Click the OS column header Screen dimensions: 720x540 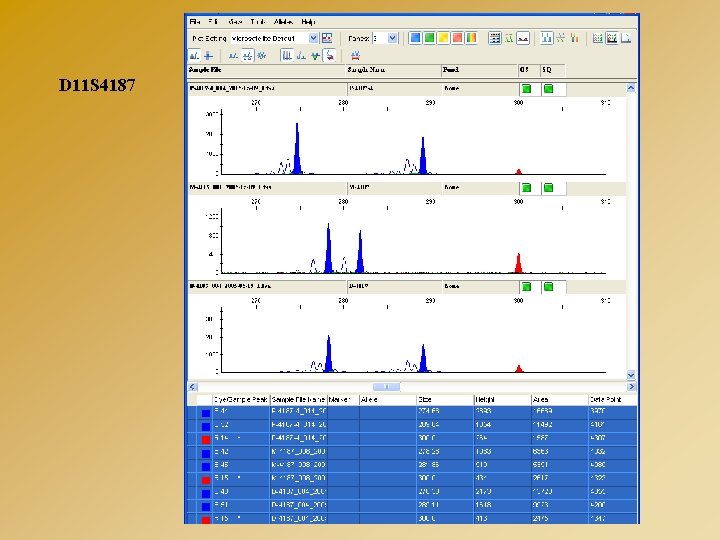(529, 70)
